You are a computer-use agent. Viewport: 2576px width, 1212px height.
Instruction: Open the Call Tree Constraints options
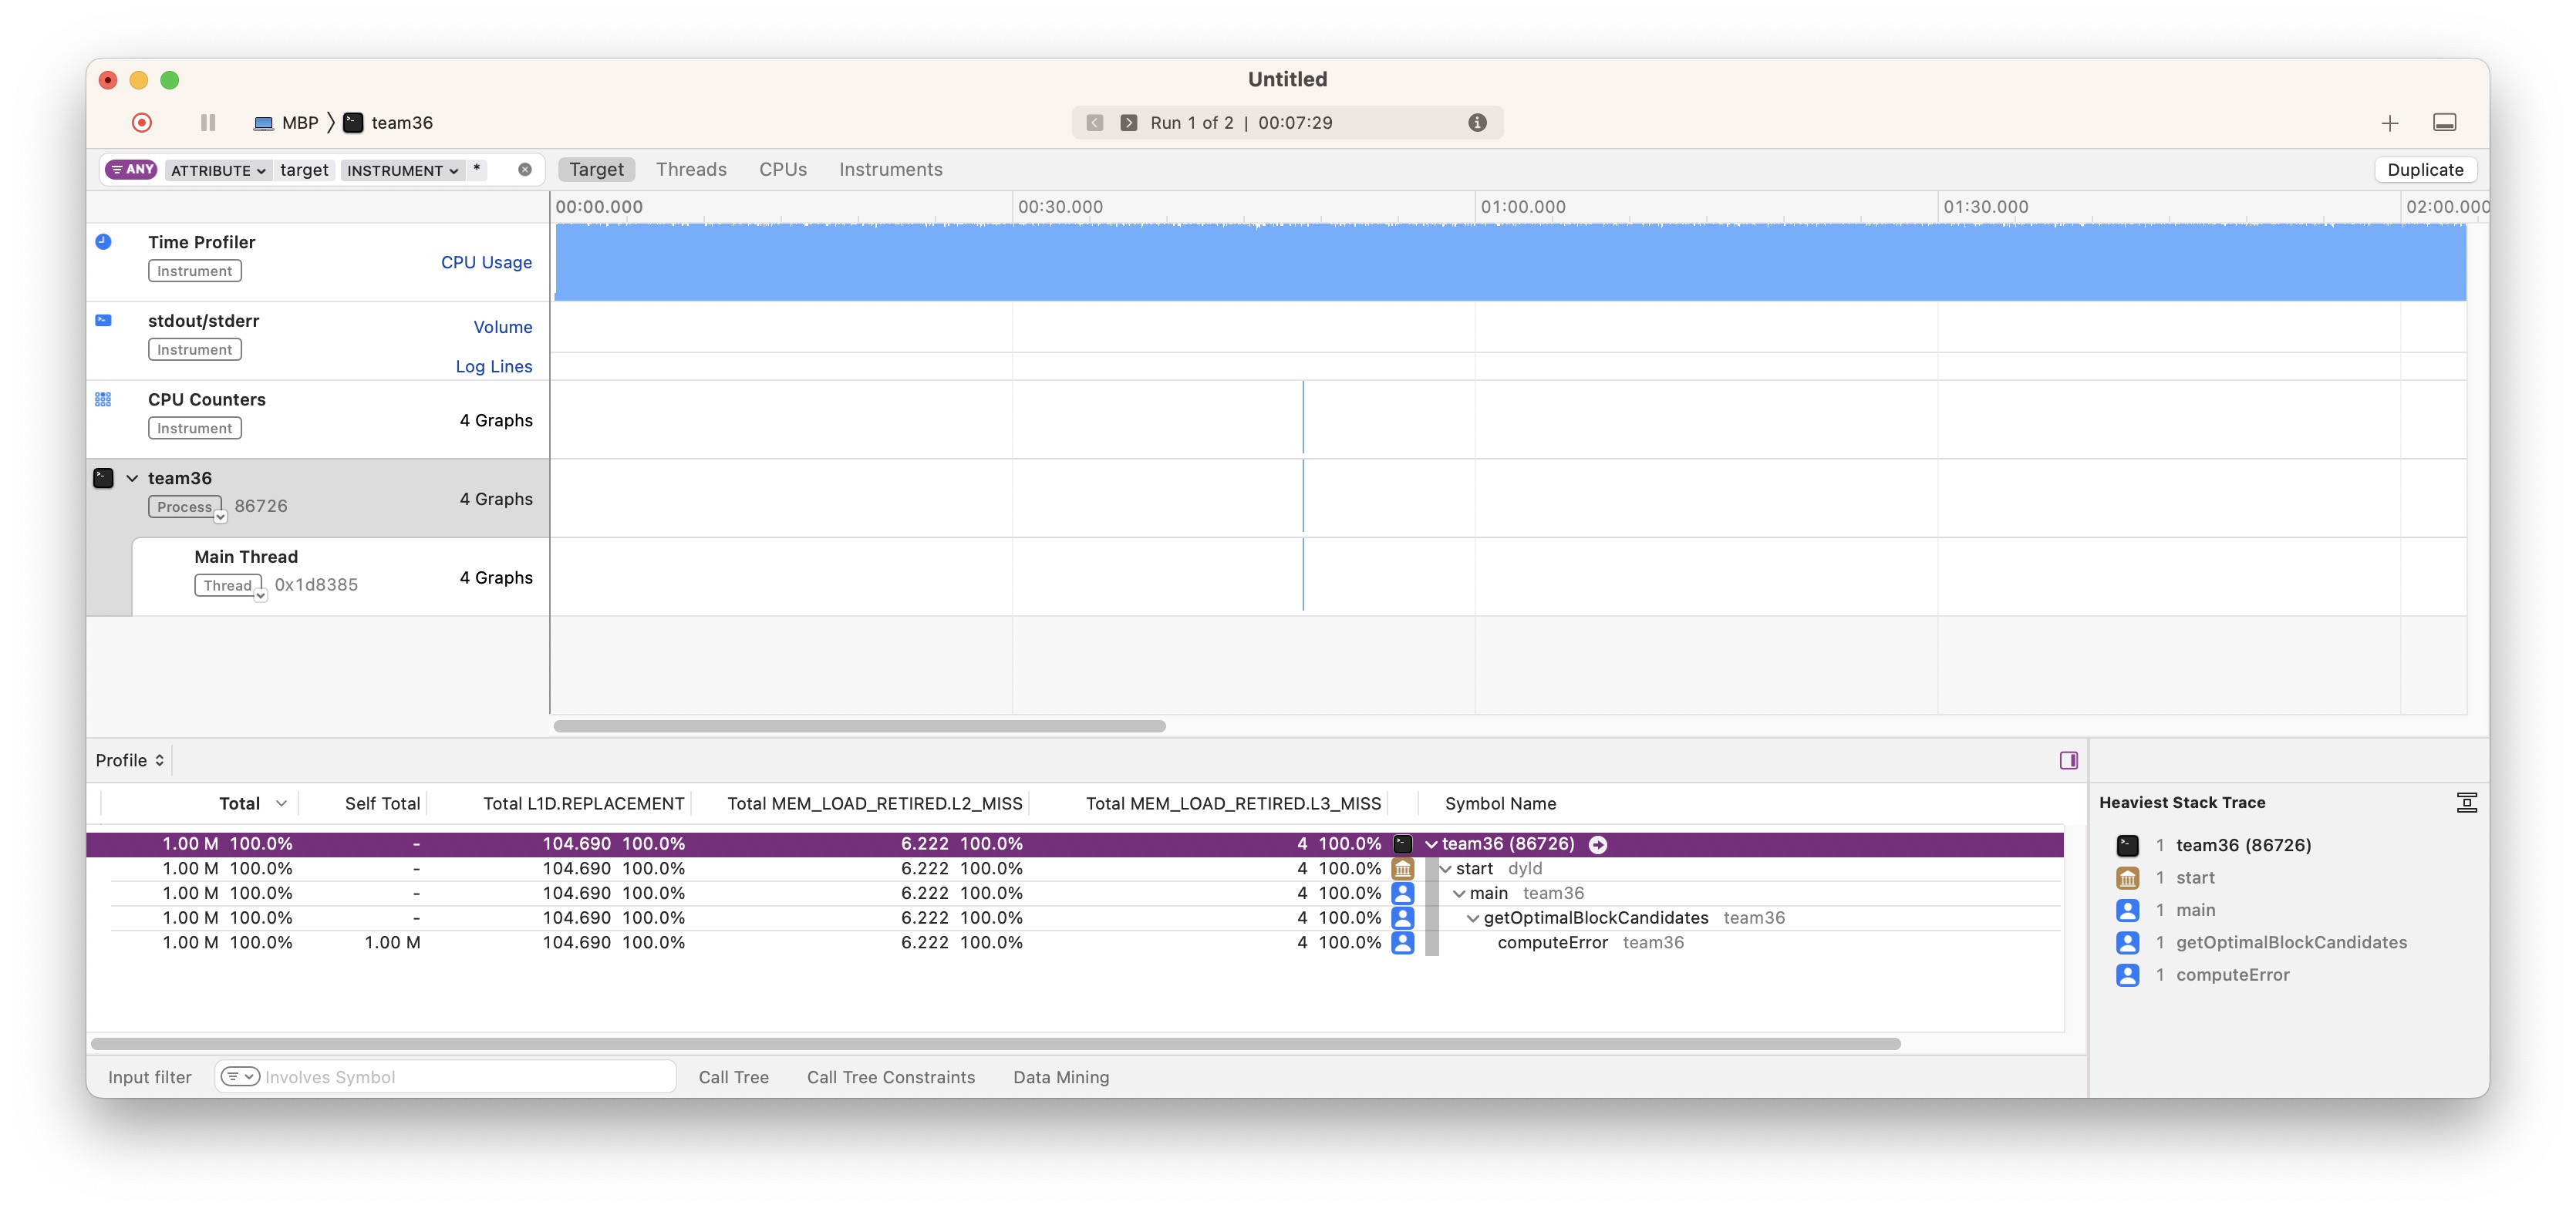coord(890,1077)
